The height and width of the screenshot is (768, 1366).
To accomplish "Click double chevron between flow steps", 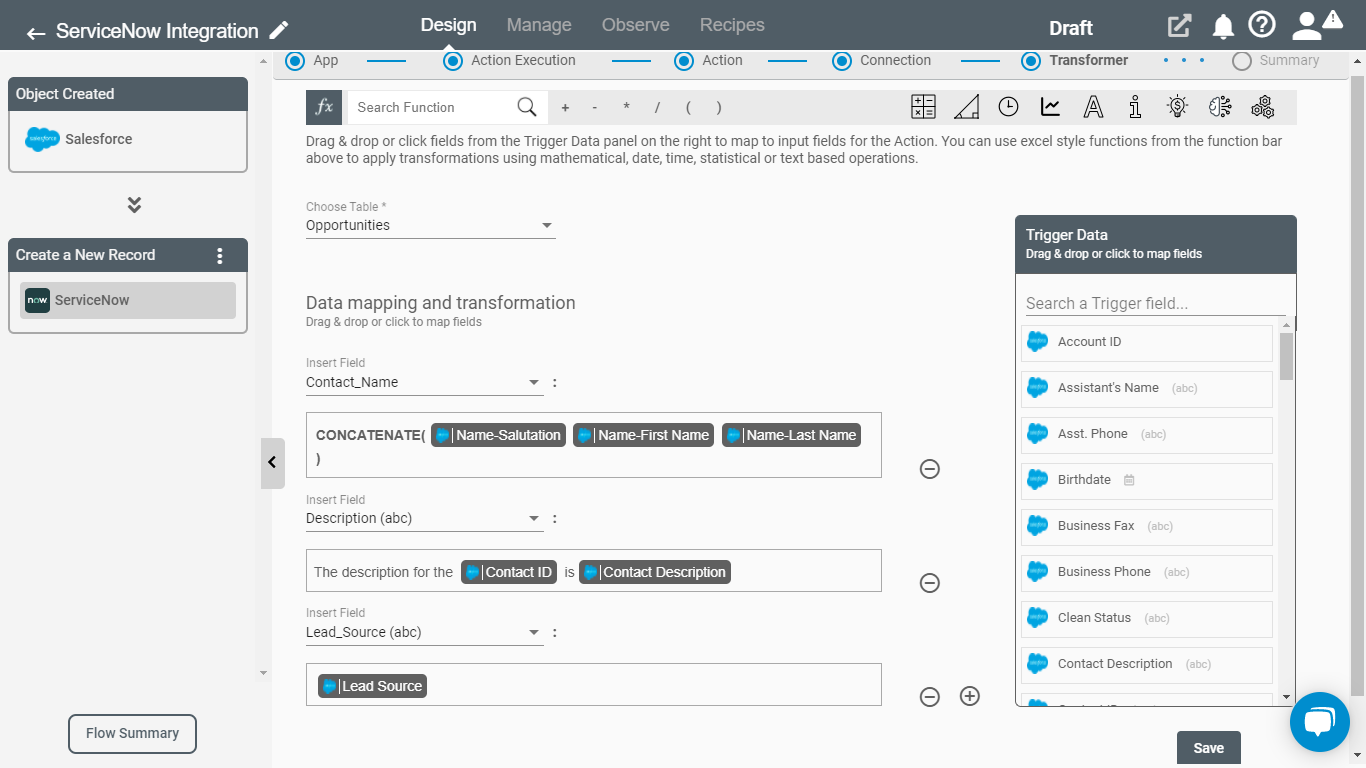I will tap(134, 205).
